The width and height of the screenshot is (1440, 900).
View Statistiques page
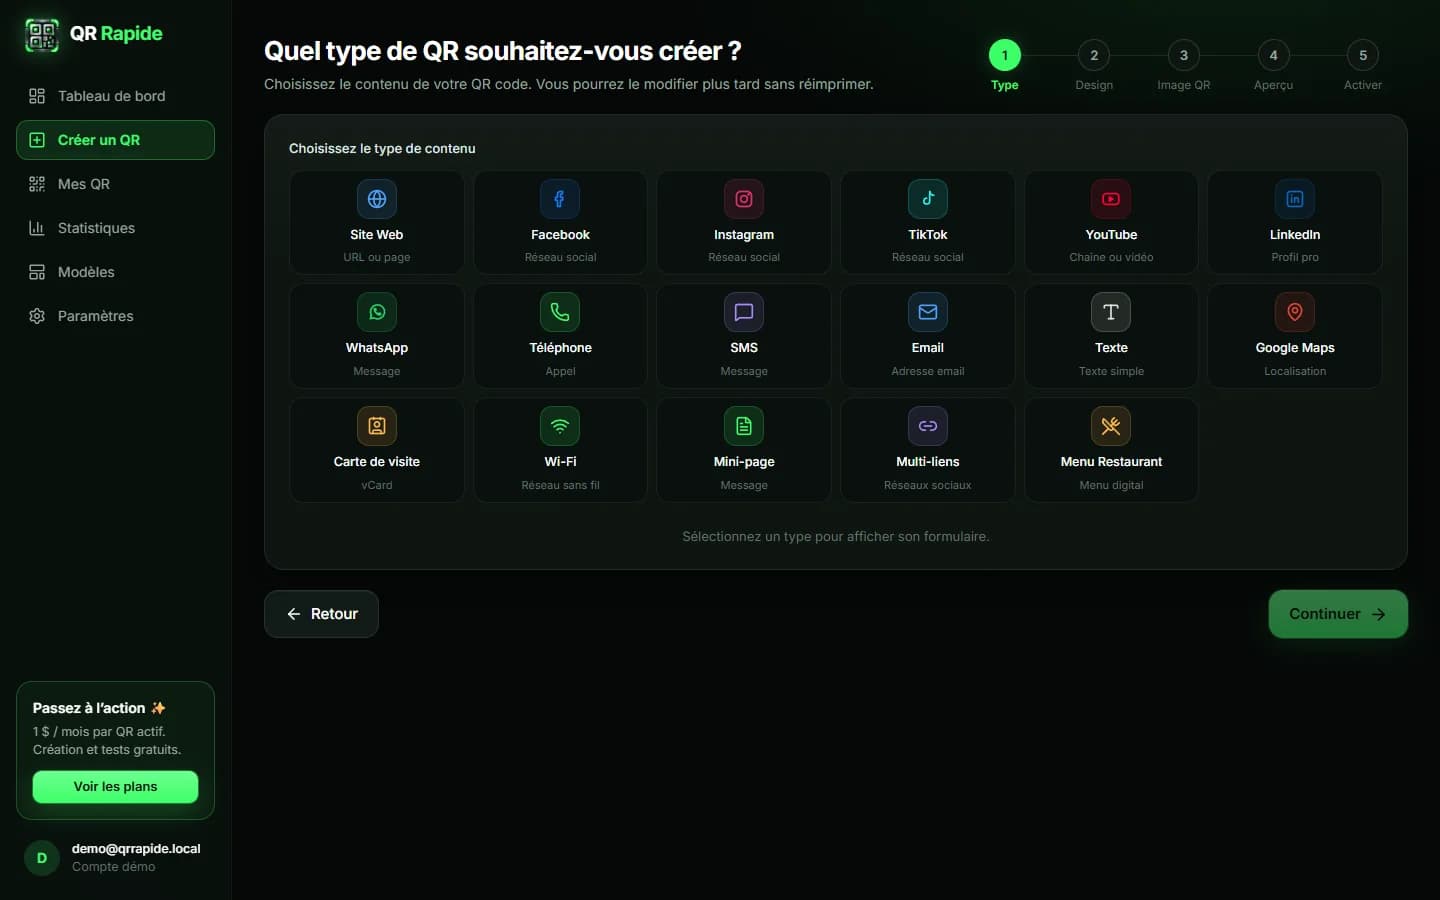coord(115,228)
